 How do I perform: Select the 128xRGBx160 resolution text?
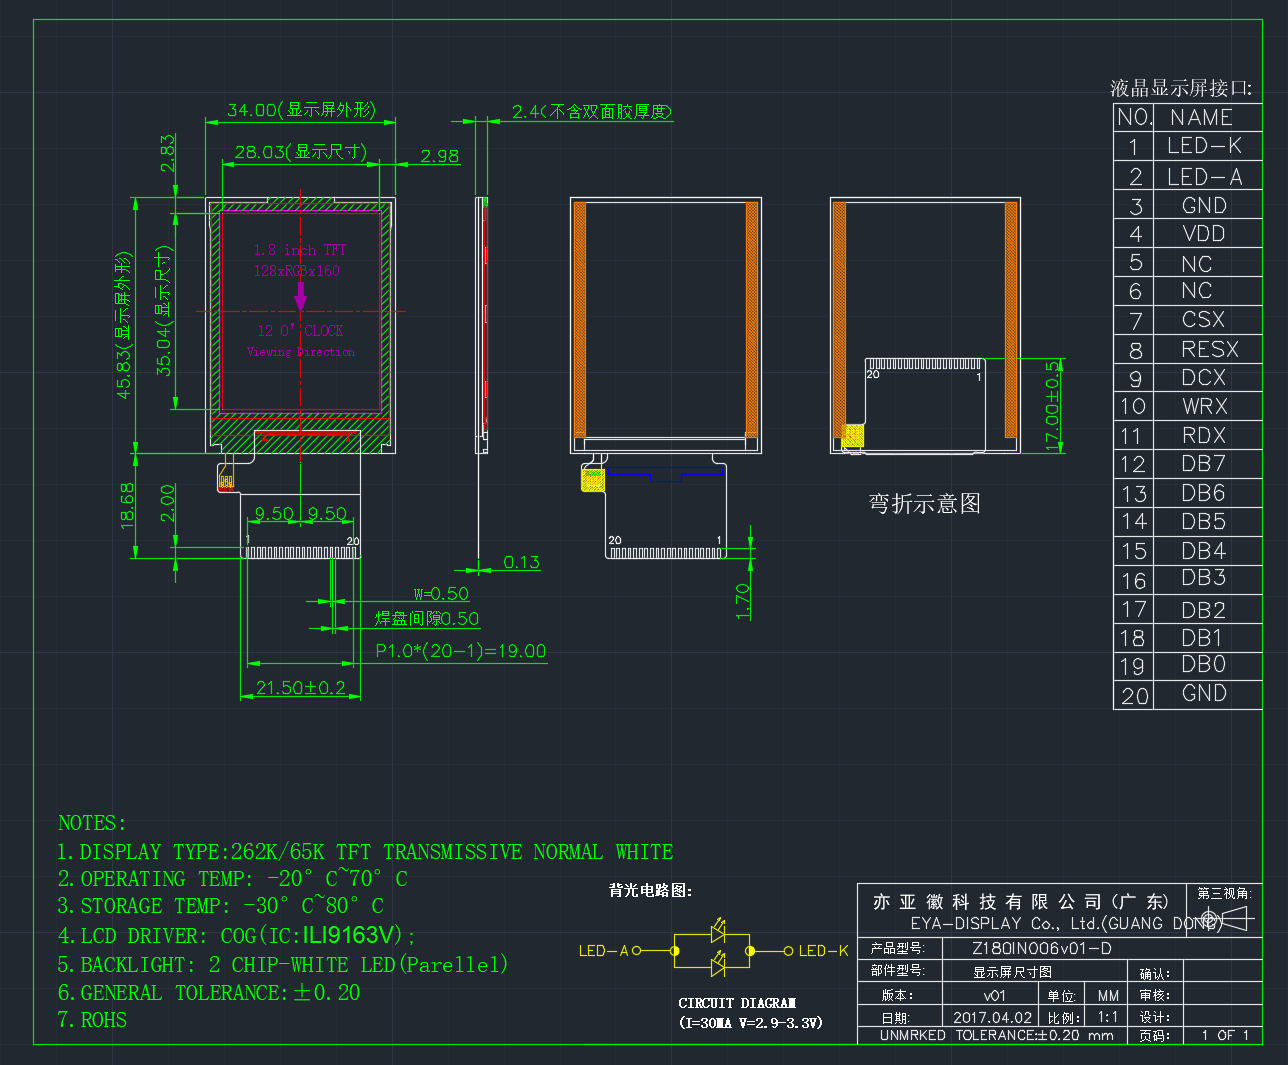(297, 271)
